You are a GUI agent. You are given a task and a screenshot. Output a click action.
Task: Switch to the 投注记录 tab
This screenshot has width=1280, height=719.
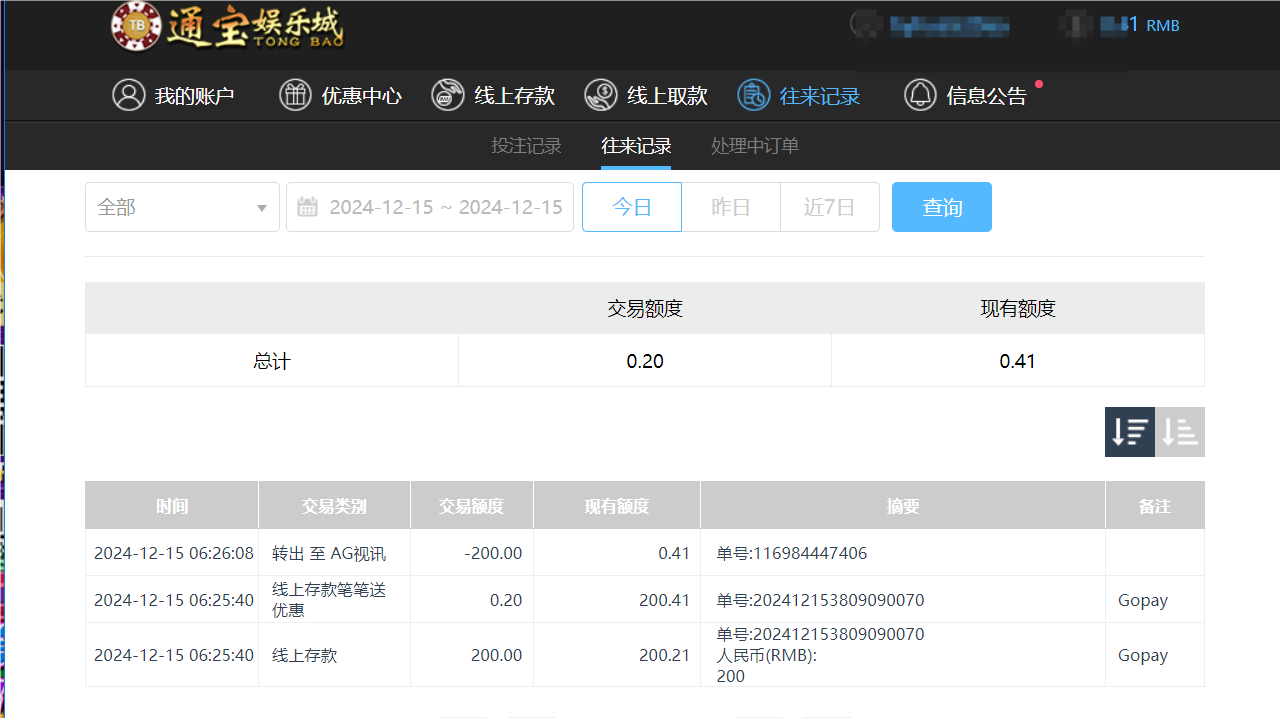(x=527, y=145)
